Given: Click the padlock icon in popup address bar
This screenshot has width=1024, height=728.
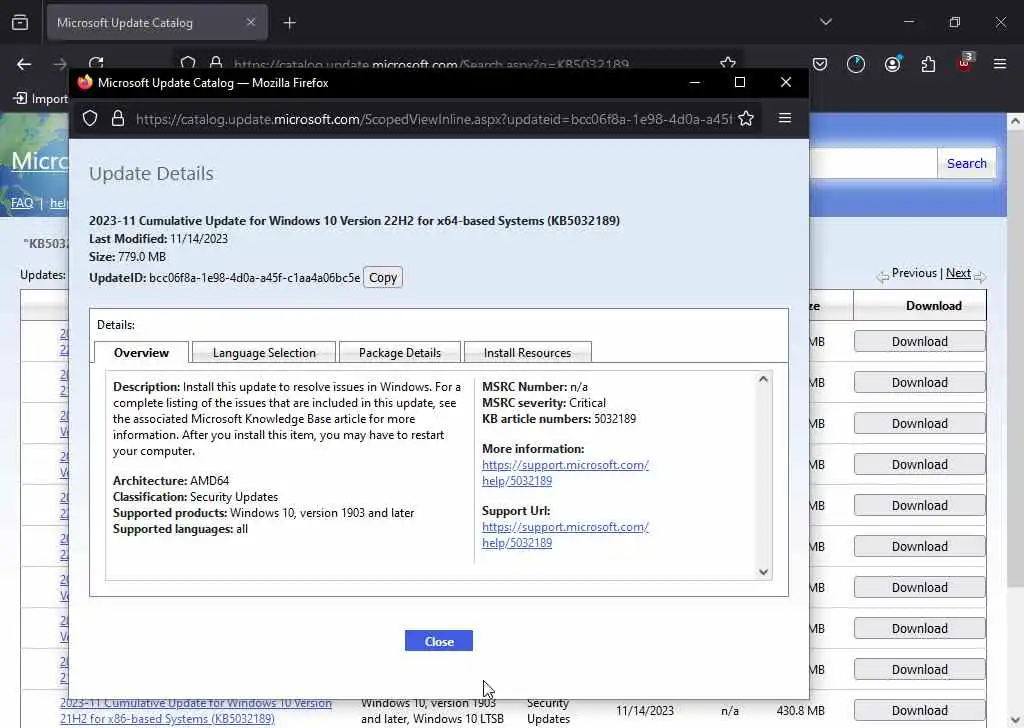Looking at the screenshot, I should tap(118, 118).
